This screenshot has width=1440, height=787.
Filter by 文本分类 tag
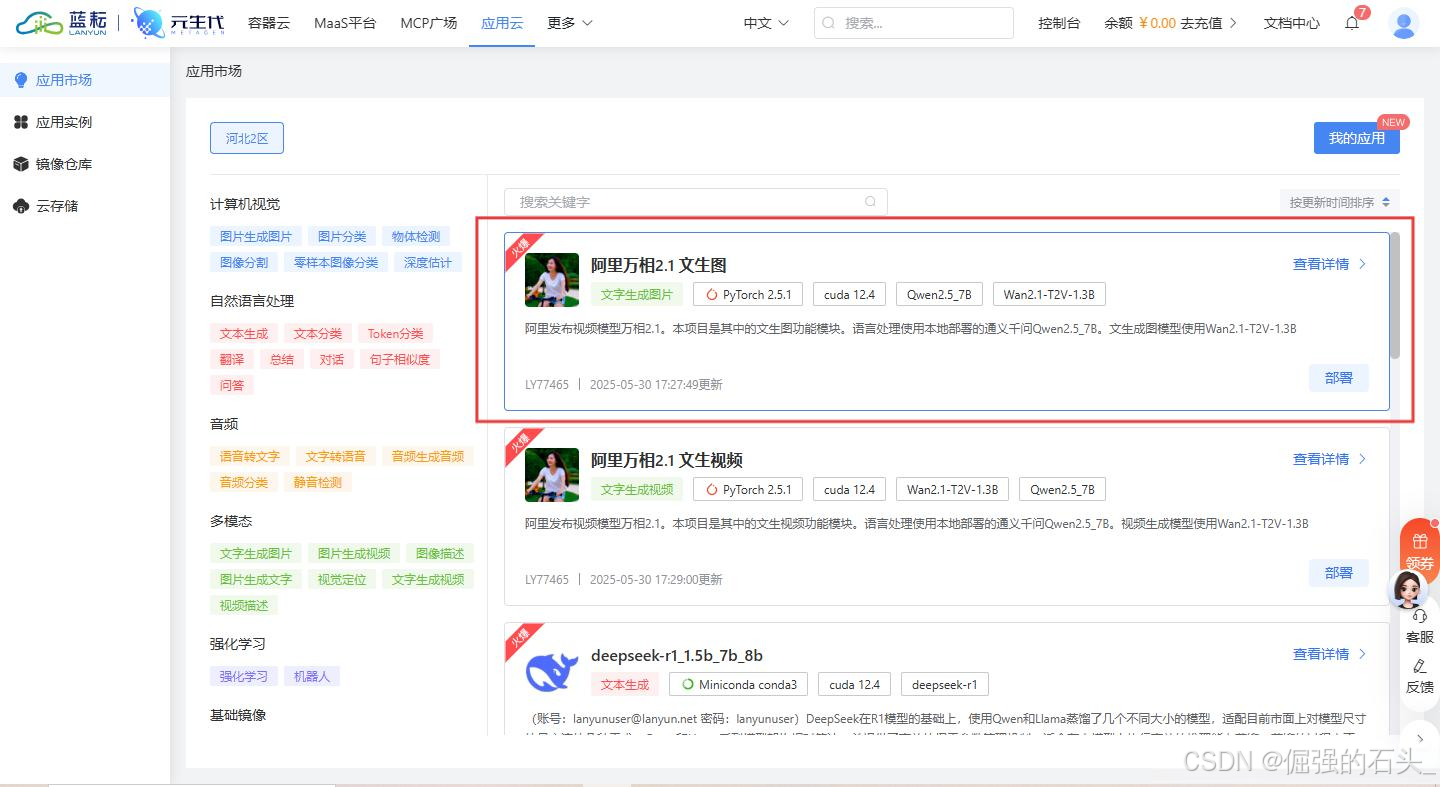[318, 334]
